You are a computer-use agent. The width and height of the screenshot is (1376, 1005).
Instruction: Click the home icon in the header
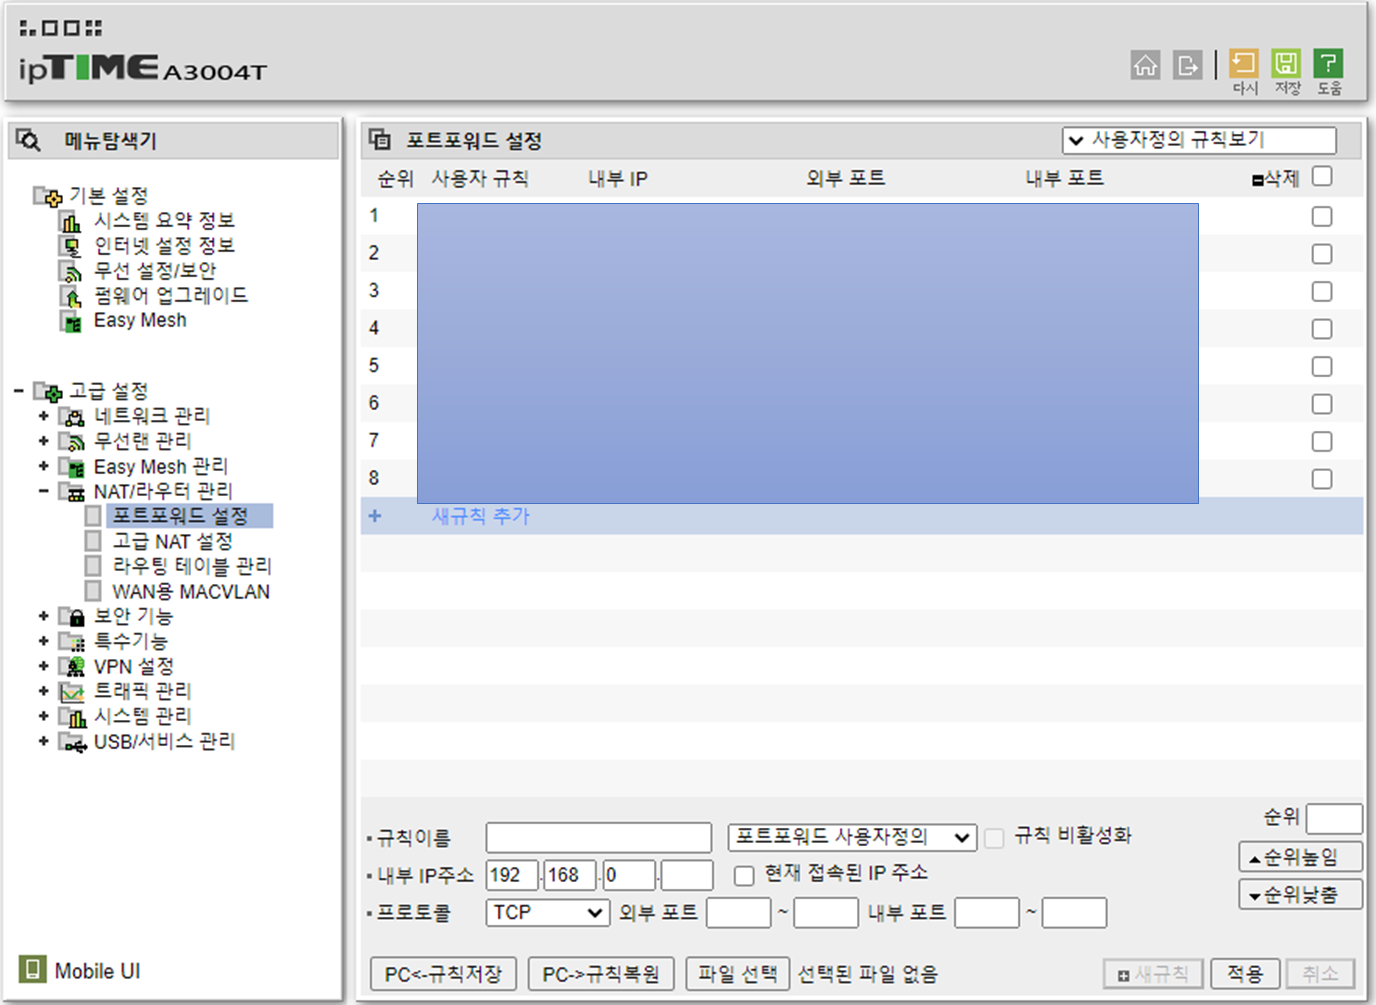coord(1145,66)
